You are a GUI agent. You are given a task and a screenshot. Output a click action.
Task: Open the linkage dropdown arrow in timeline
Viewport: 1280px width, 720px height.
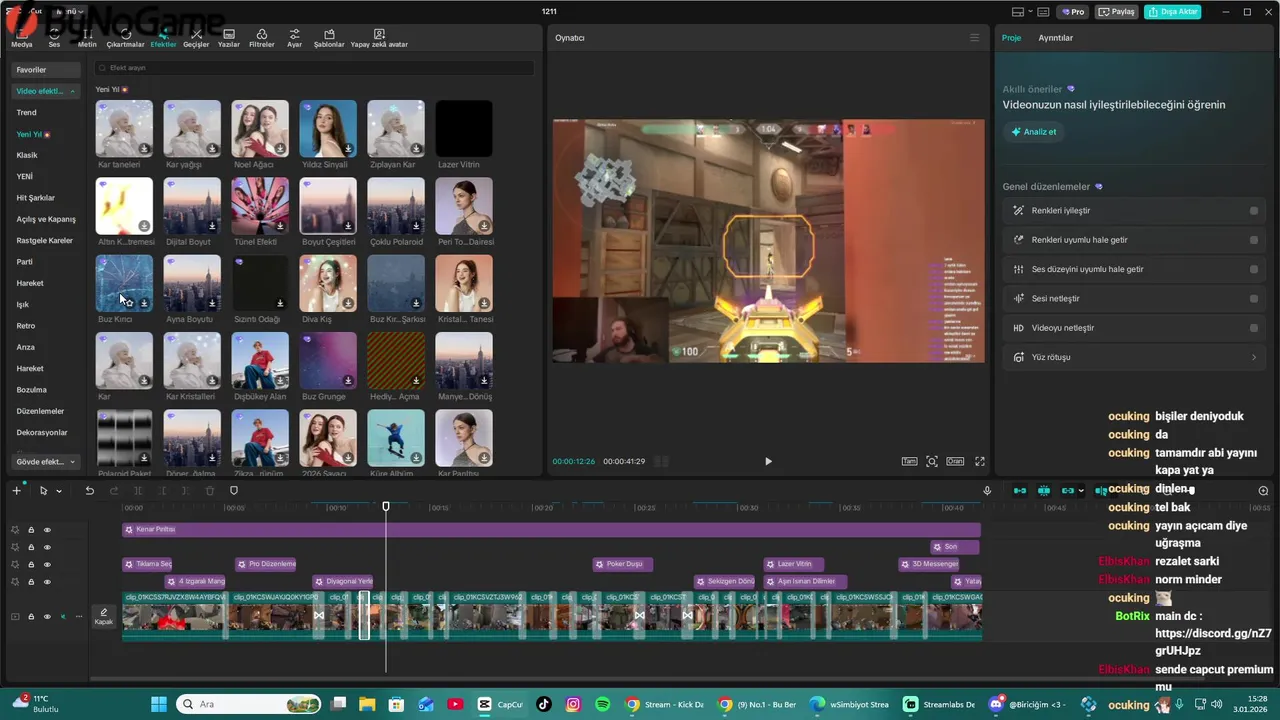pyautogui.click(x=1081, y=491)
